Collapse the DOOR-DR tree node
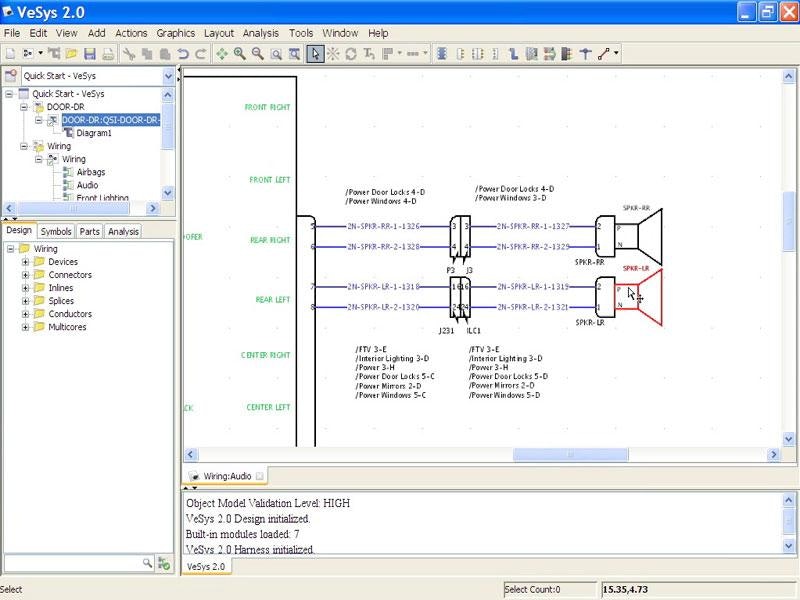 coord(24,107)
